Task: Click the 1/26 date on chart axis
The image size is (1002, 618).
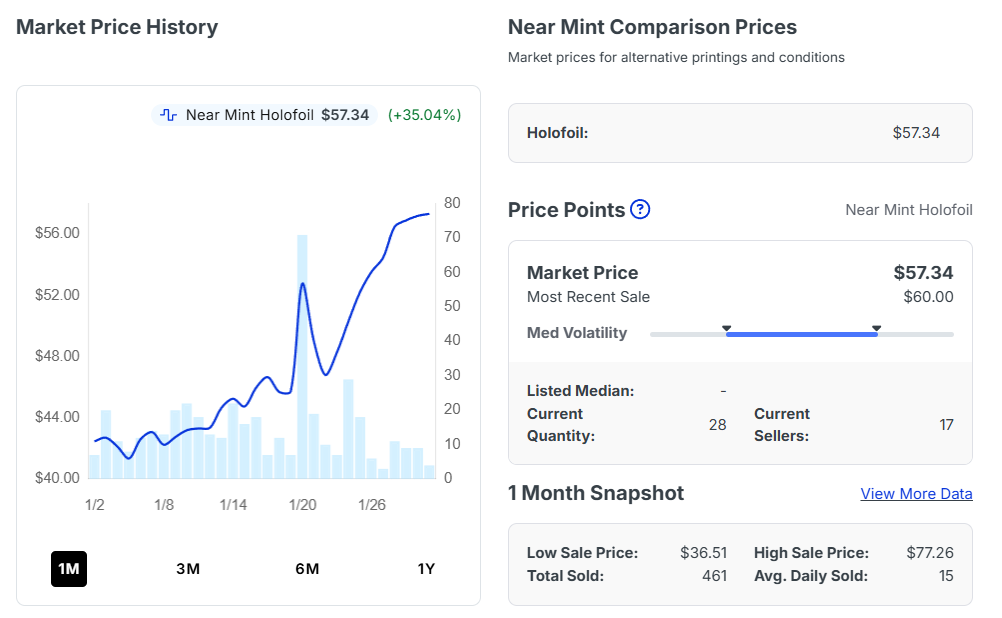Action: [x=372, y=505]
